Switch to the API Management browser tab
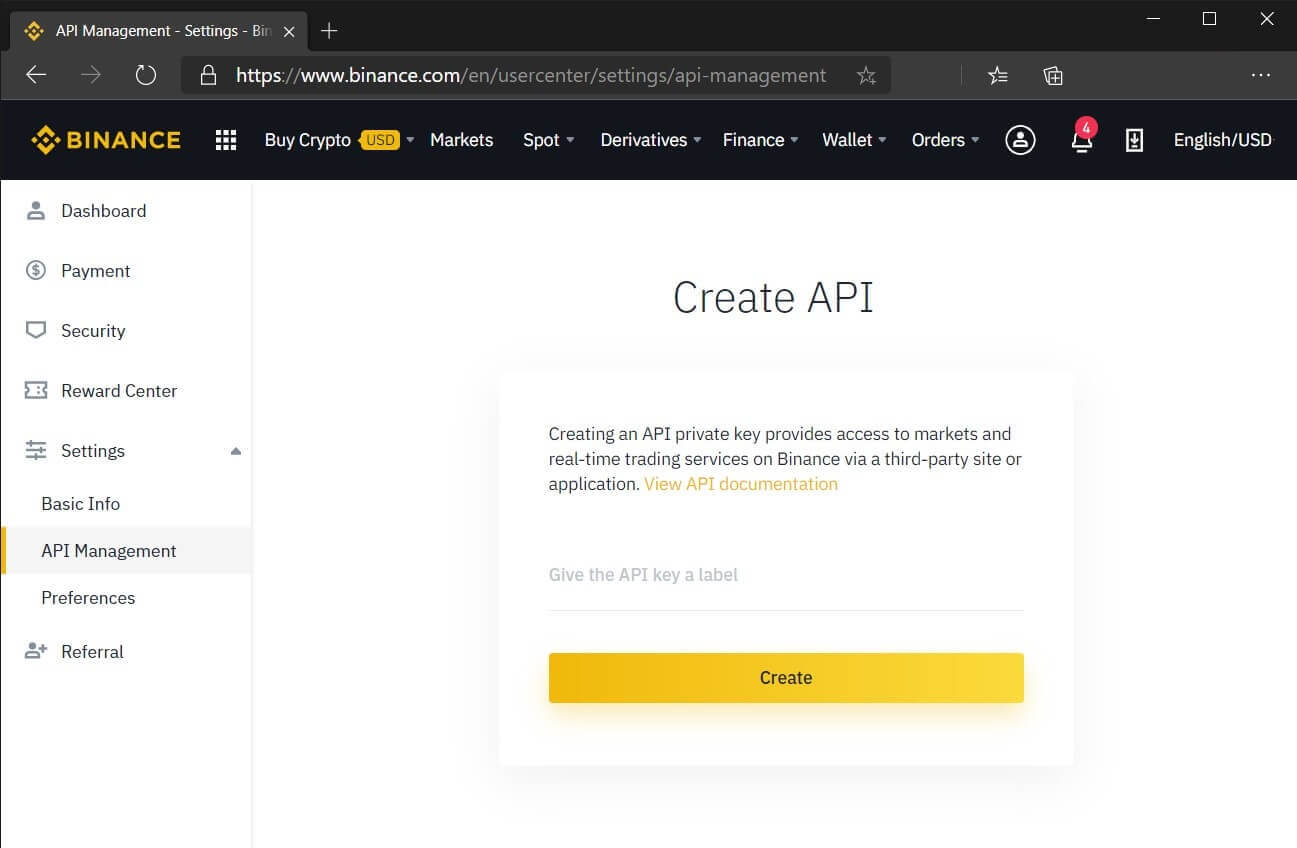The width and height of the screenshot is (1297, 848). (150, 30)
